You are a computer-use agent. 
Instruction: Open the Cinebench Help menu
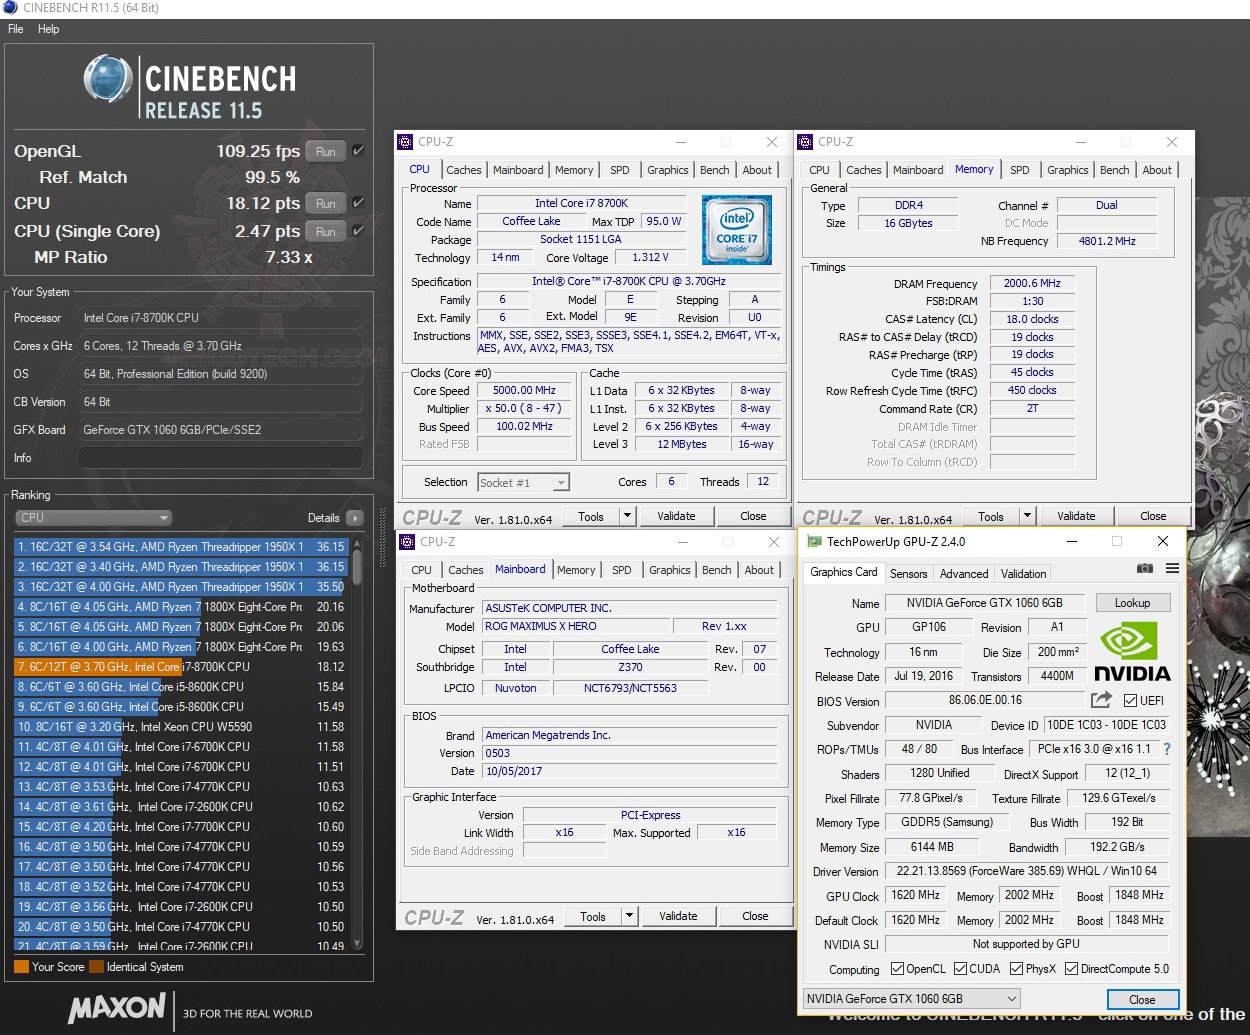click(49, 29)
